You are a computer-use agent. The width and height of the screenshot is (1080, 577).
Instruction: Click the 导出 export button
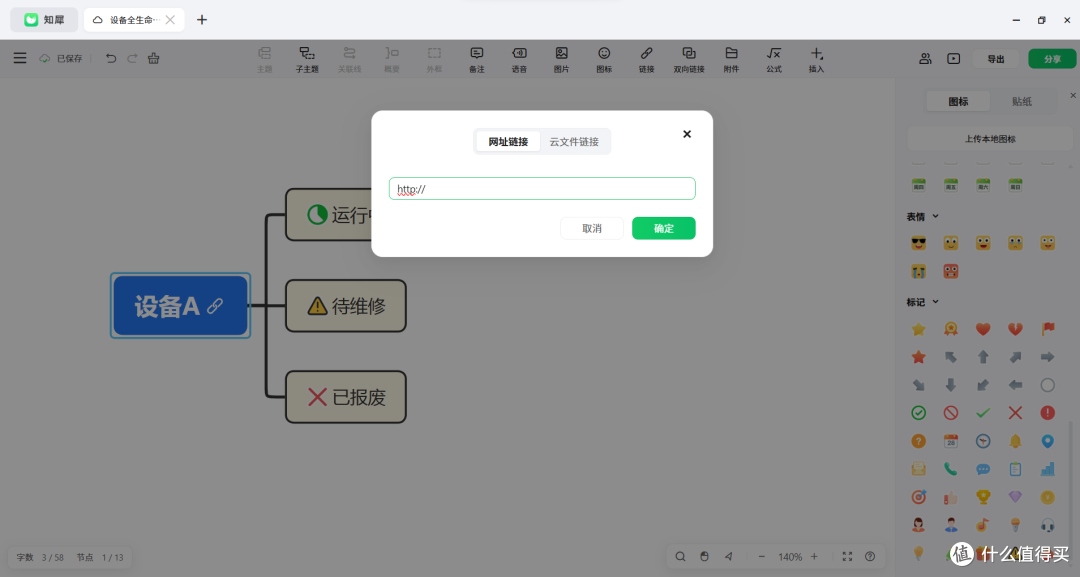pos(996,59)
